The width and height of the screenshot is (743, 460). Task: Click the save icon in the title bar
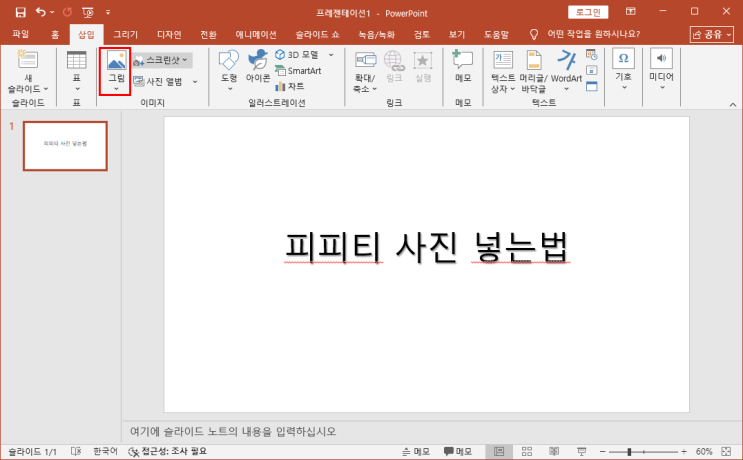[x=20, y=12]
